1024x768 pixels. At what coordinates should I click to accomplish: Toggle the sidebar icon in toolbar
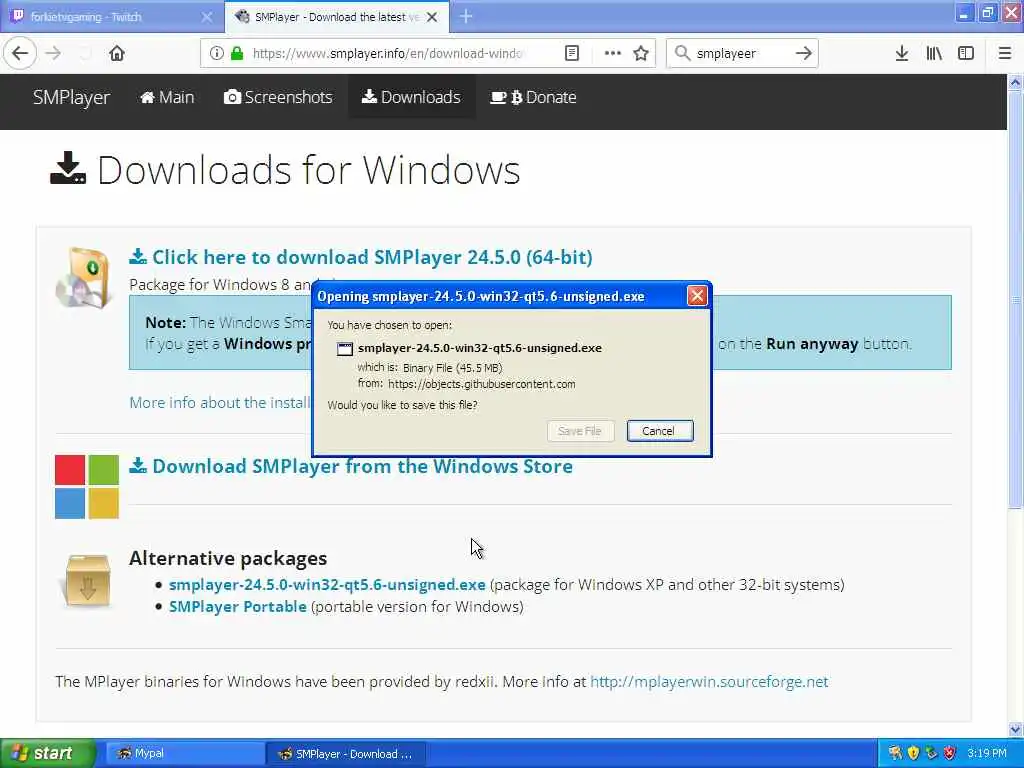[966, 54]
